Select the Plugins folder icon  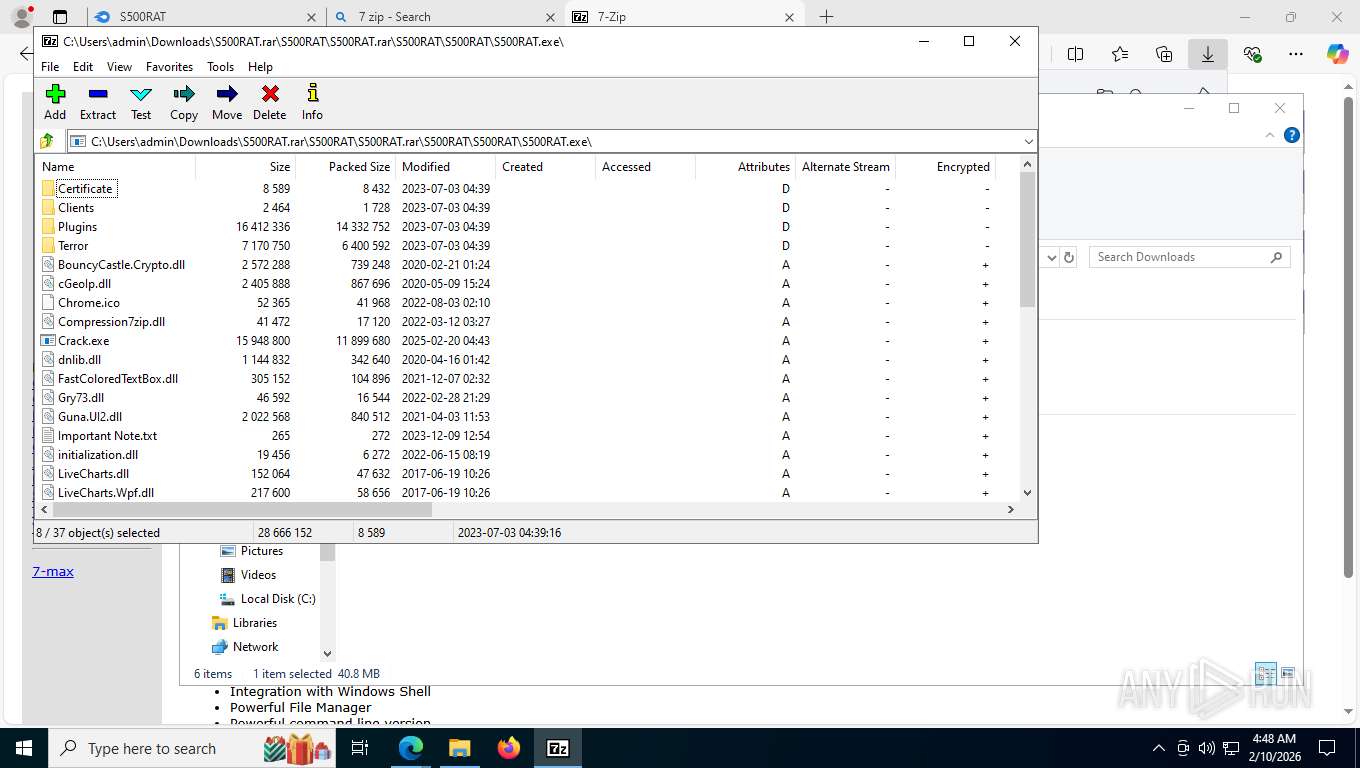coord(48,226)
